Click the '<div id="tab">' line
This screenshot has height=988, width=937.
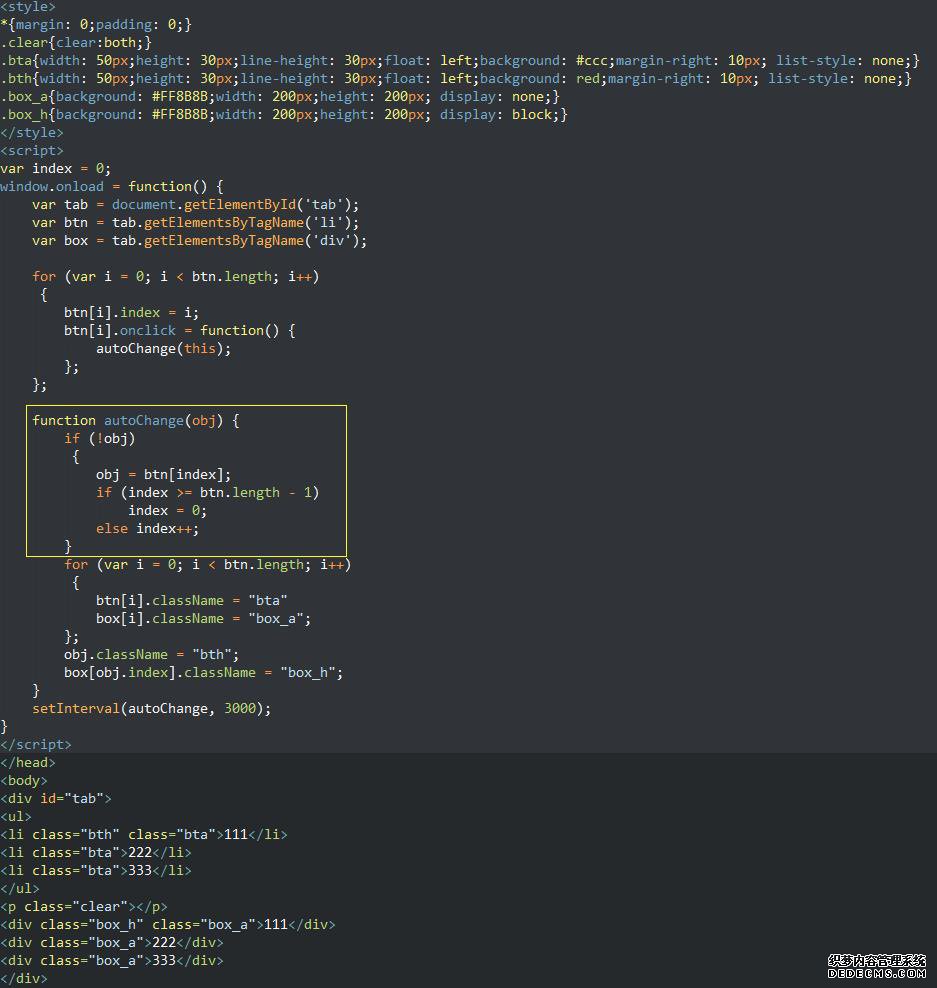(x=55, y=798)
